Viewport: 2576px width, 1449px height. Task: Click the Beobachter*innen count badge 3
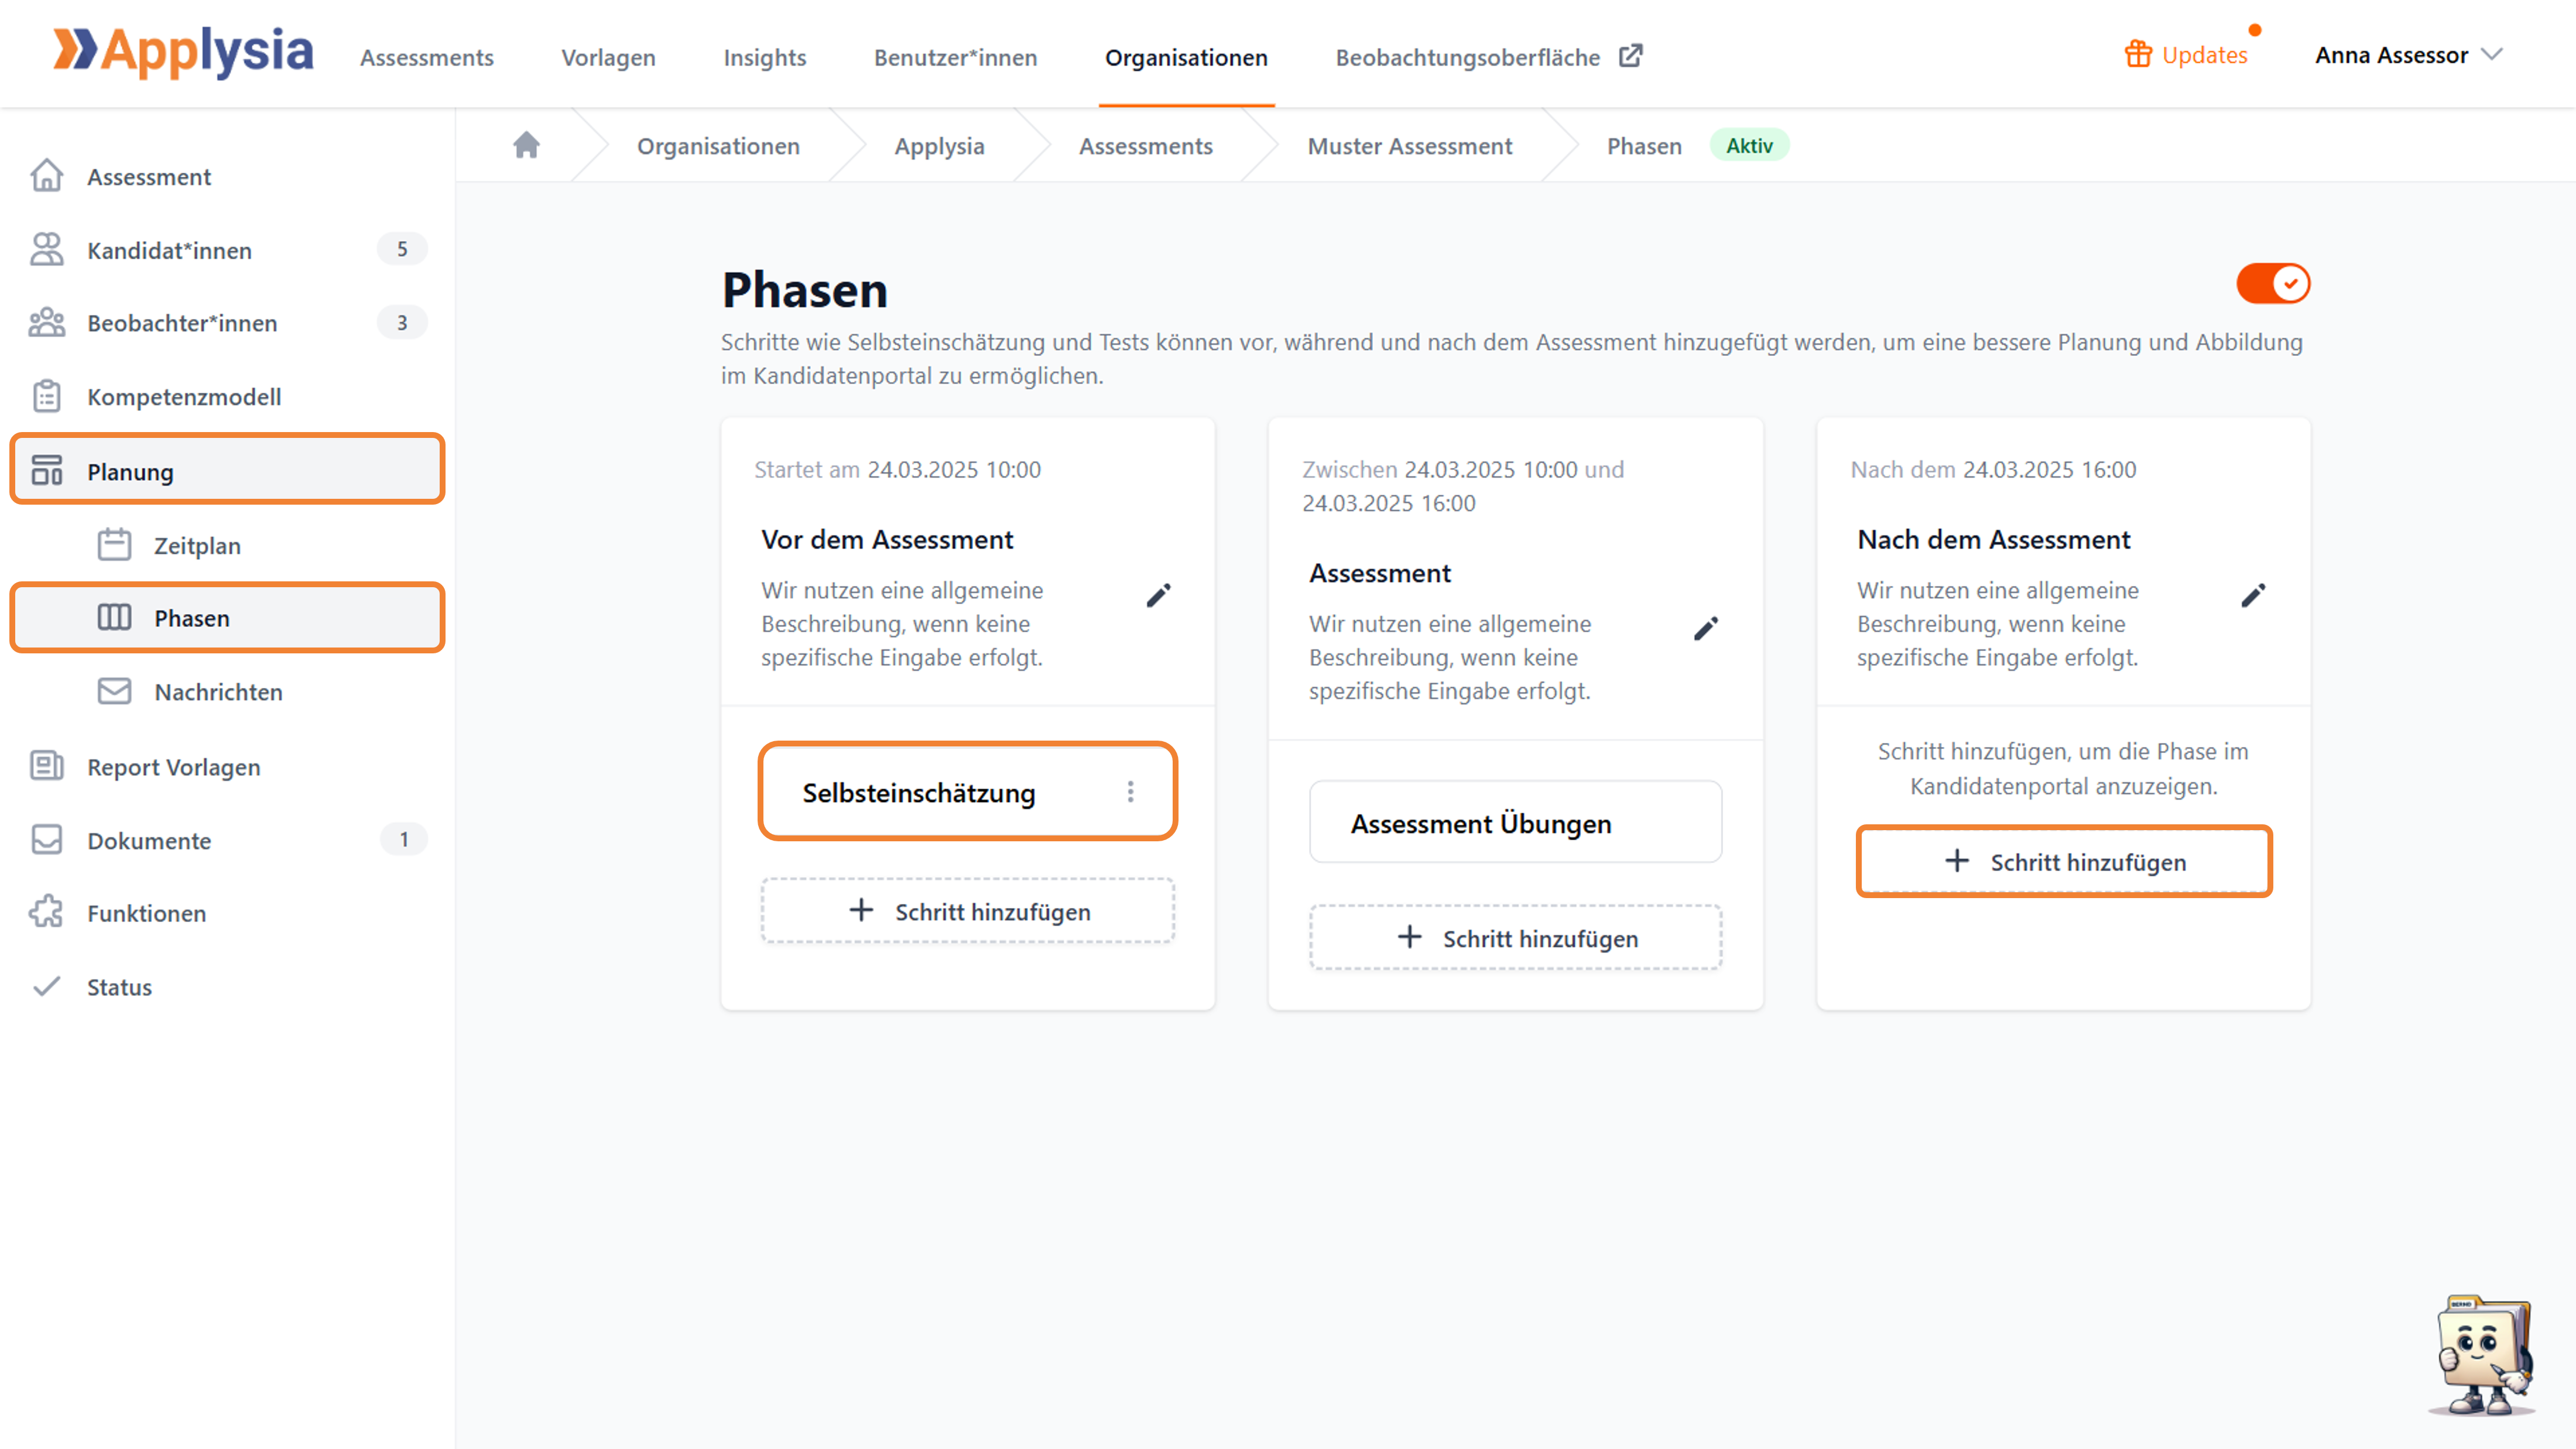[x=402, y=322]
